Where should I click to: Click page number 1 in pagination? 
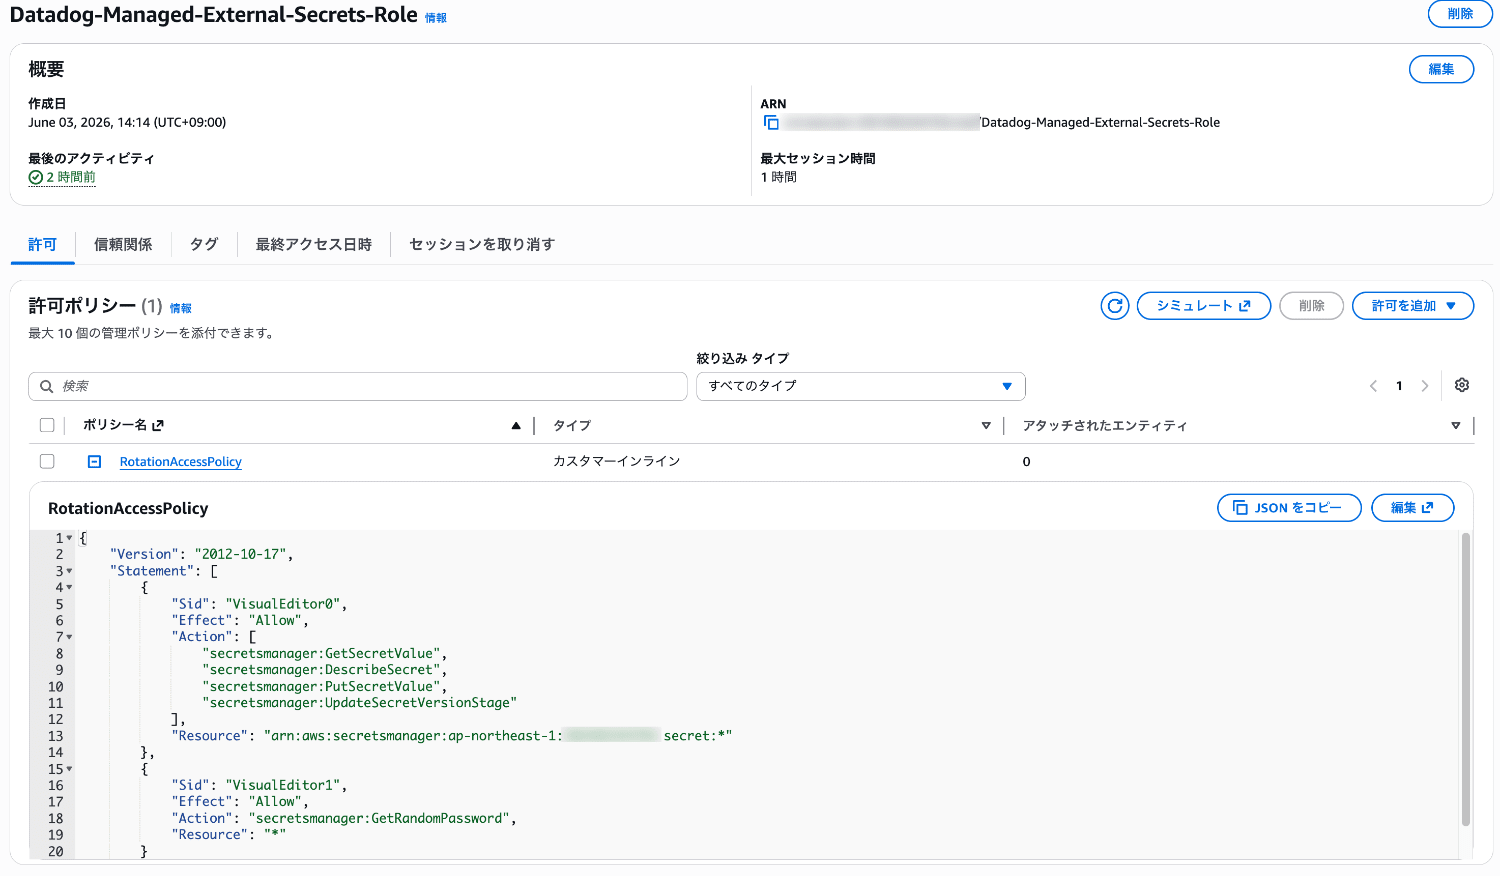1399,386
